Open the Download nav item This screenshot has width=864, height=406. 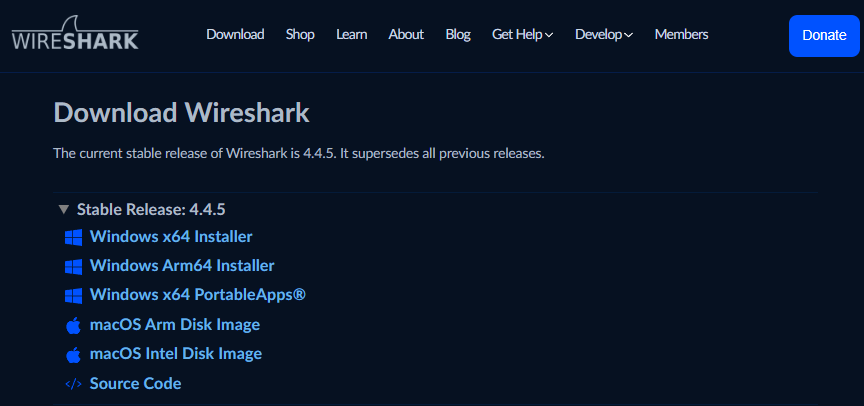(235, 35)
